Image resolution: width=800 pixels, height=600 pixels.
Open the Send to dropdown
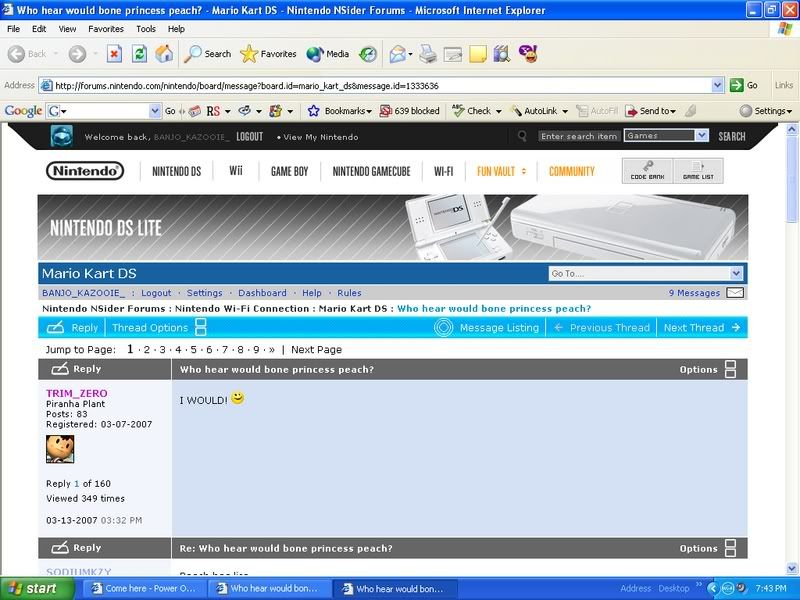651,111
